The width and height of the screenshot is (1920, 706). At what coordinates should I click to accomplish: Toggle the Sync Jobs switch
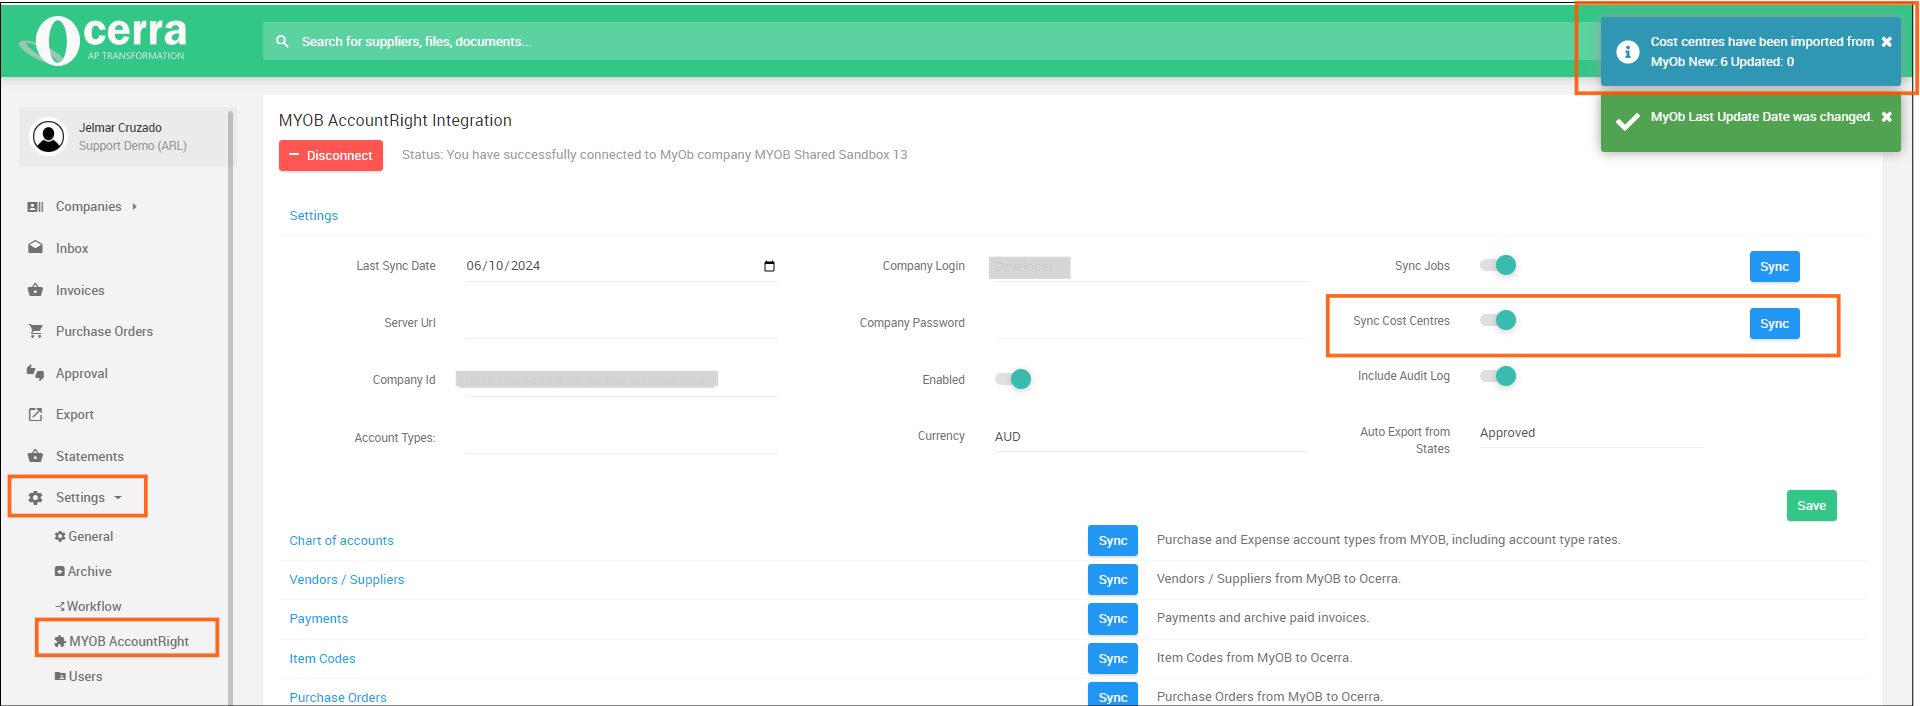click(1498, 265)
